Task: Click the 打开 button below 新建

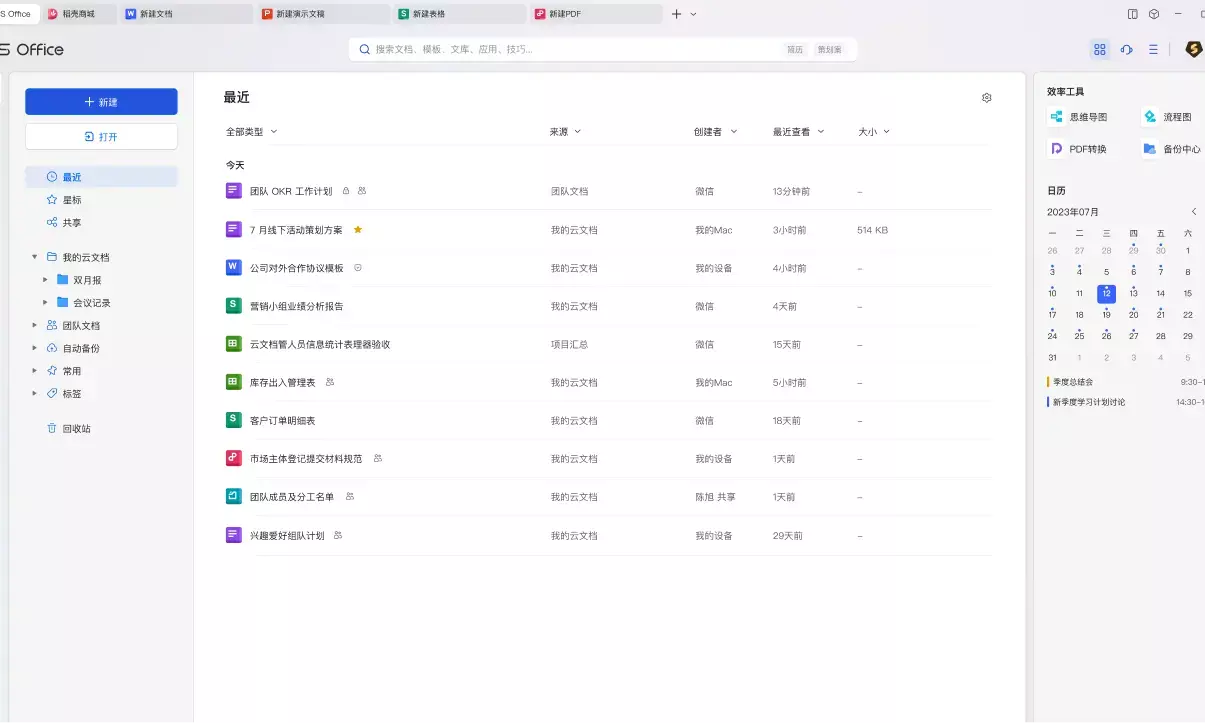Action: coord(101,136)
